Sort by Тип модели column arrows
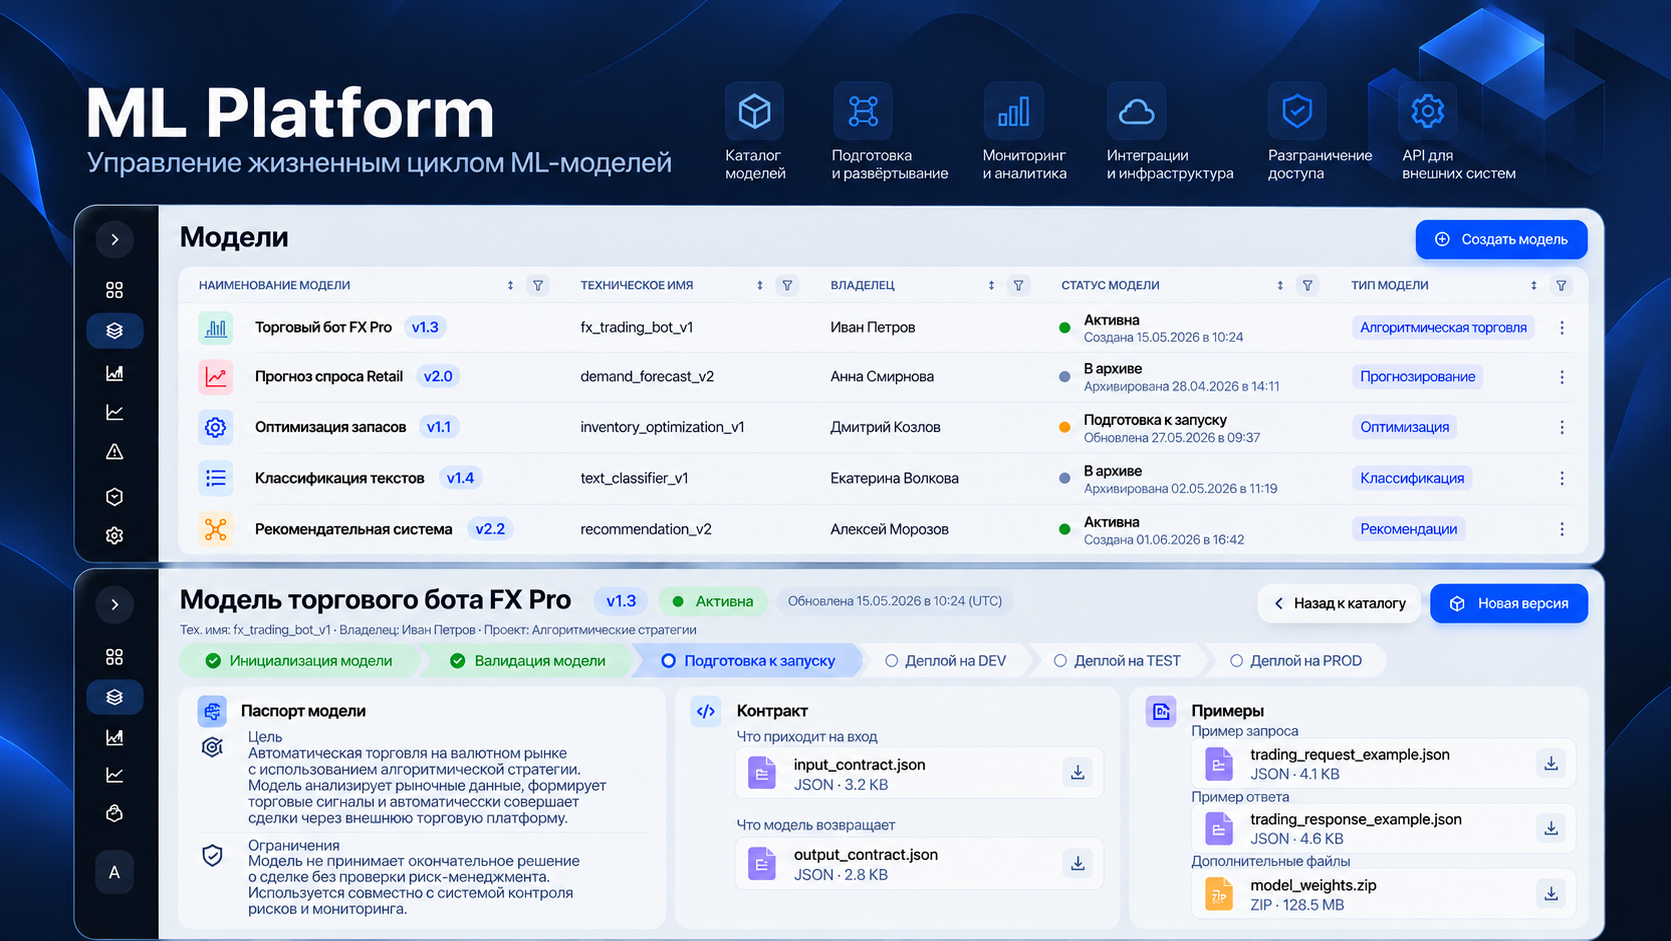This screenshot has width=1671, height=941. click(x=1533, y=285)
